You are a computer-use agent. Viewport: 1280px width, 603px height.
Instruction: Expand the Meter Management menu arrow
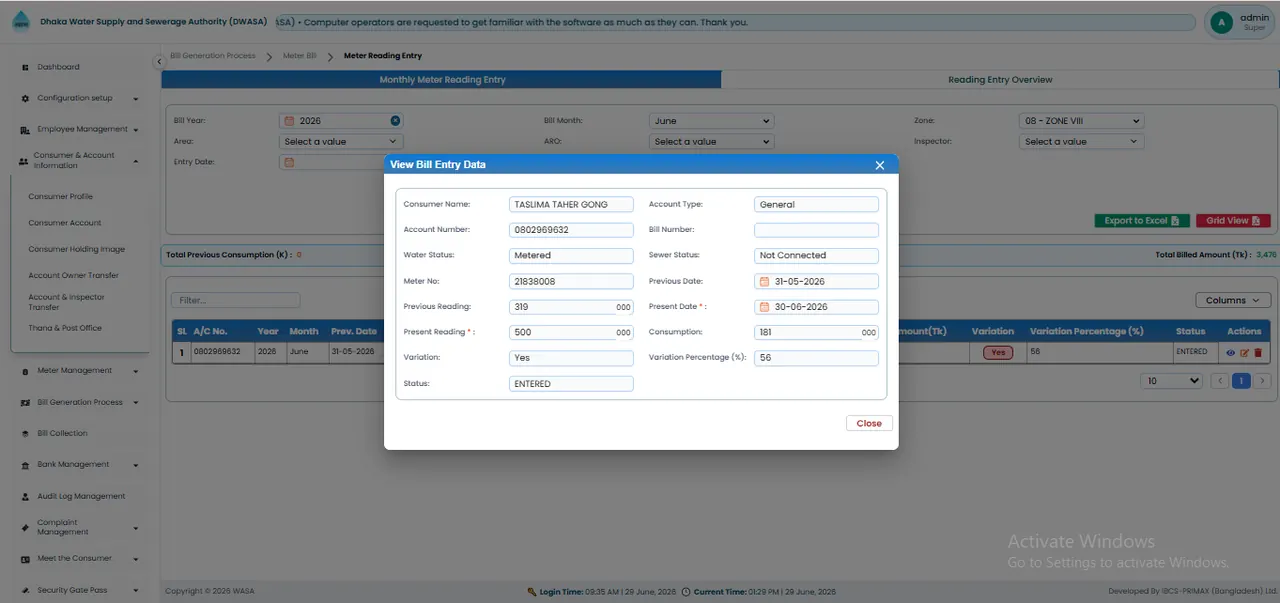[x=136, y=371]
